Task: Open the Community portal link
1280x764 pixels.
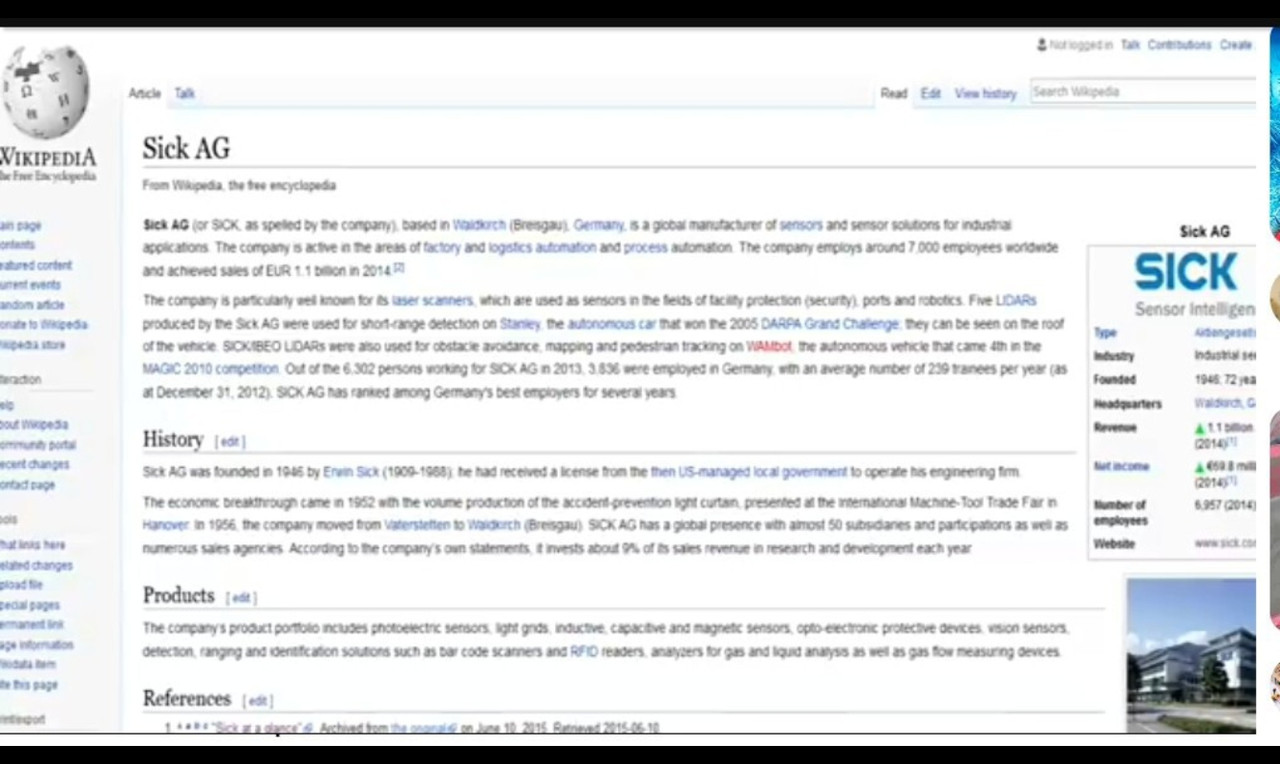Action: (x=37, y=445)
